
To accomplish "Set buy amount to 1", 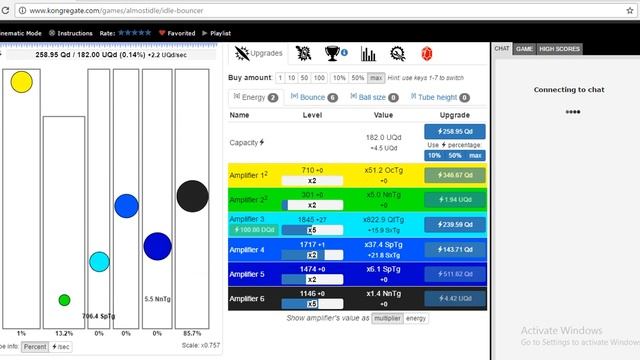I will point(280,78).
